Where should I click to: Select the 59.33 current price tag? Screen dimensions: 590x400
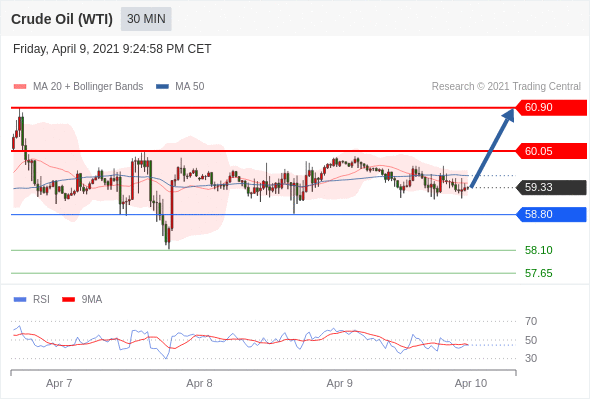[551, 187]
